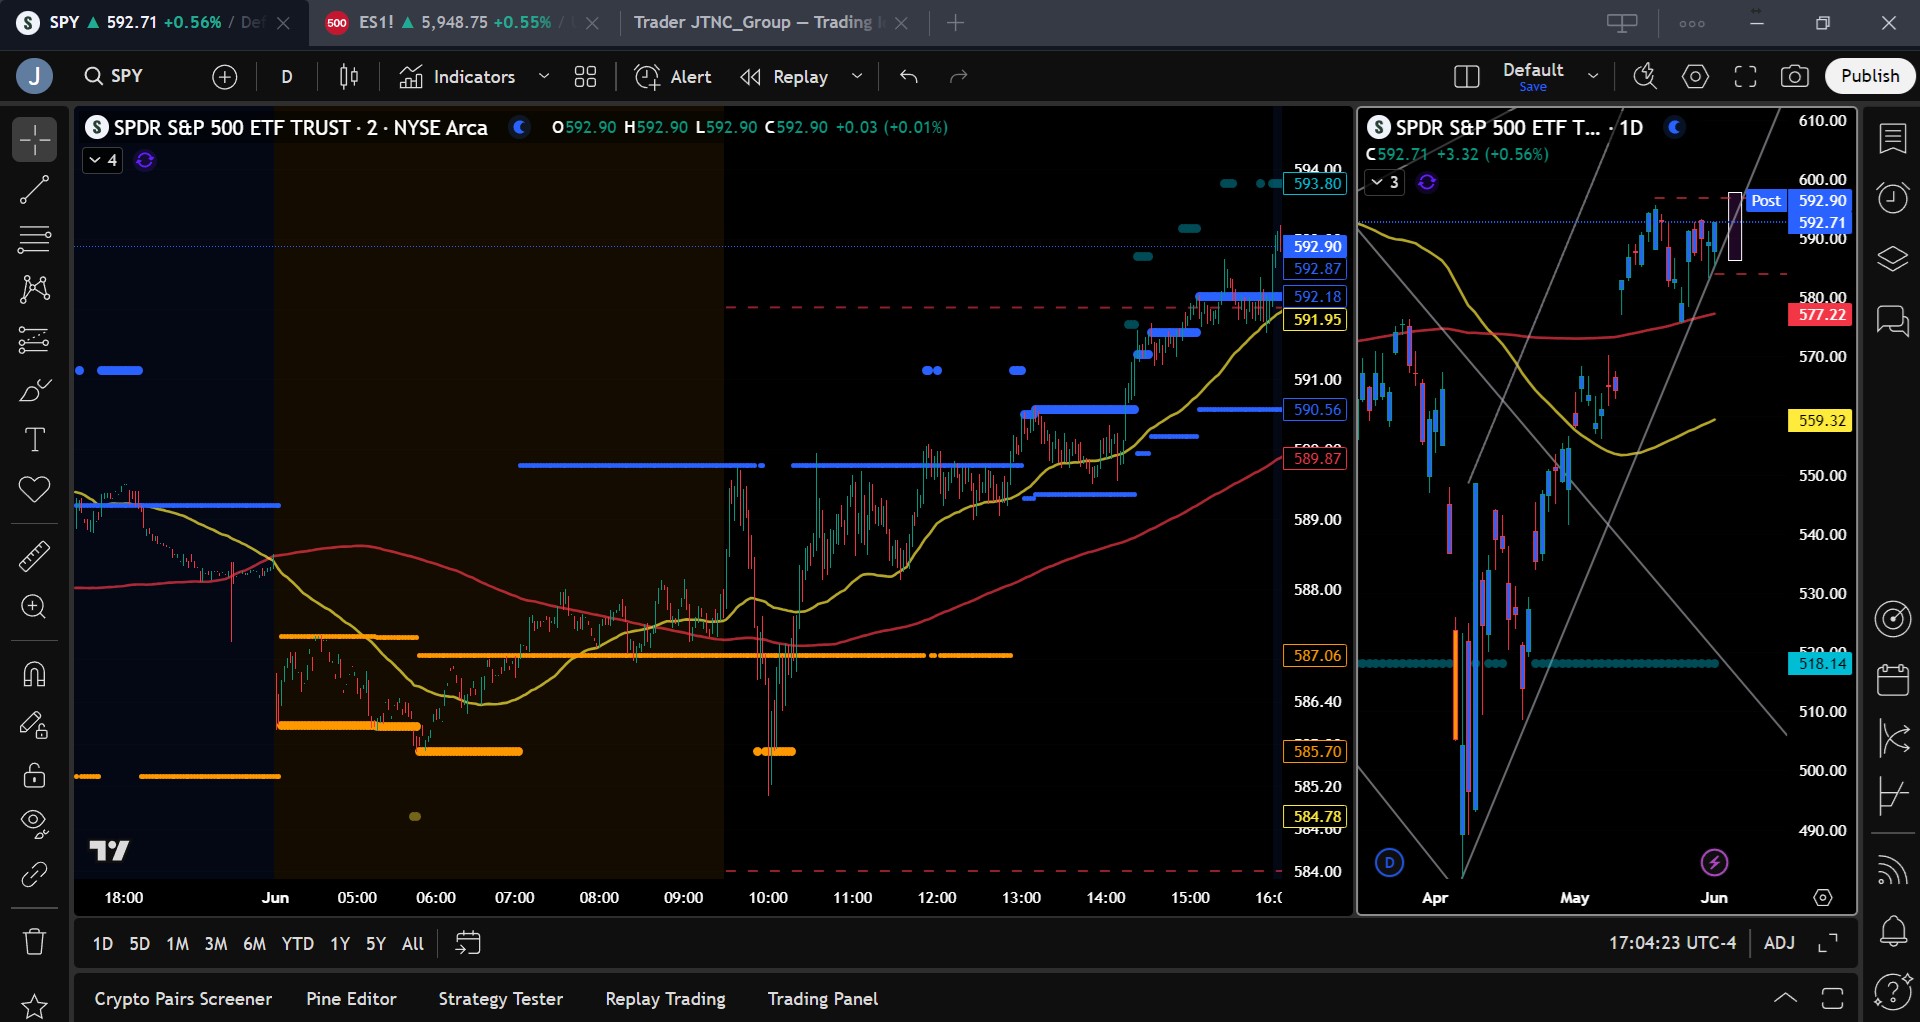1920x1022 pixels.
Task: Select the Text annotation tool
Action: (x=34, y=440)
